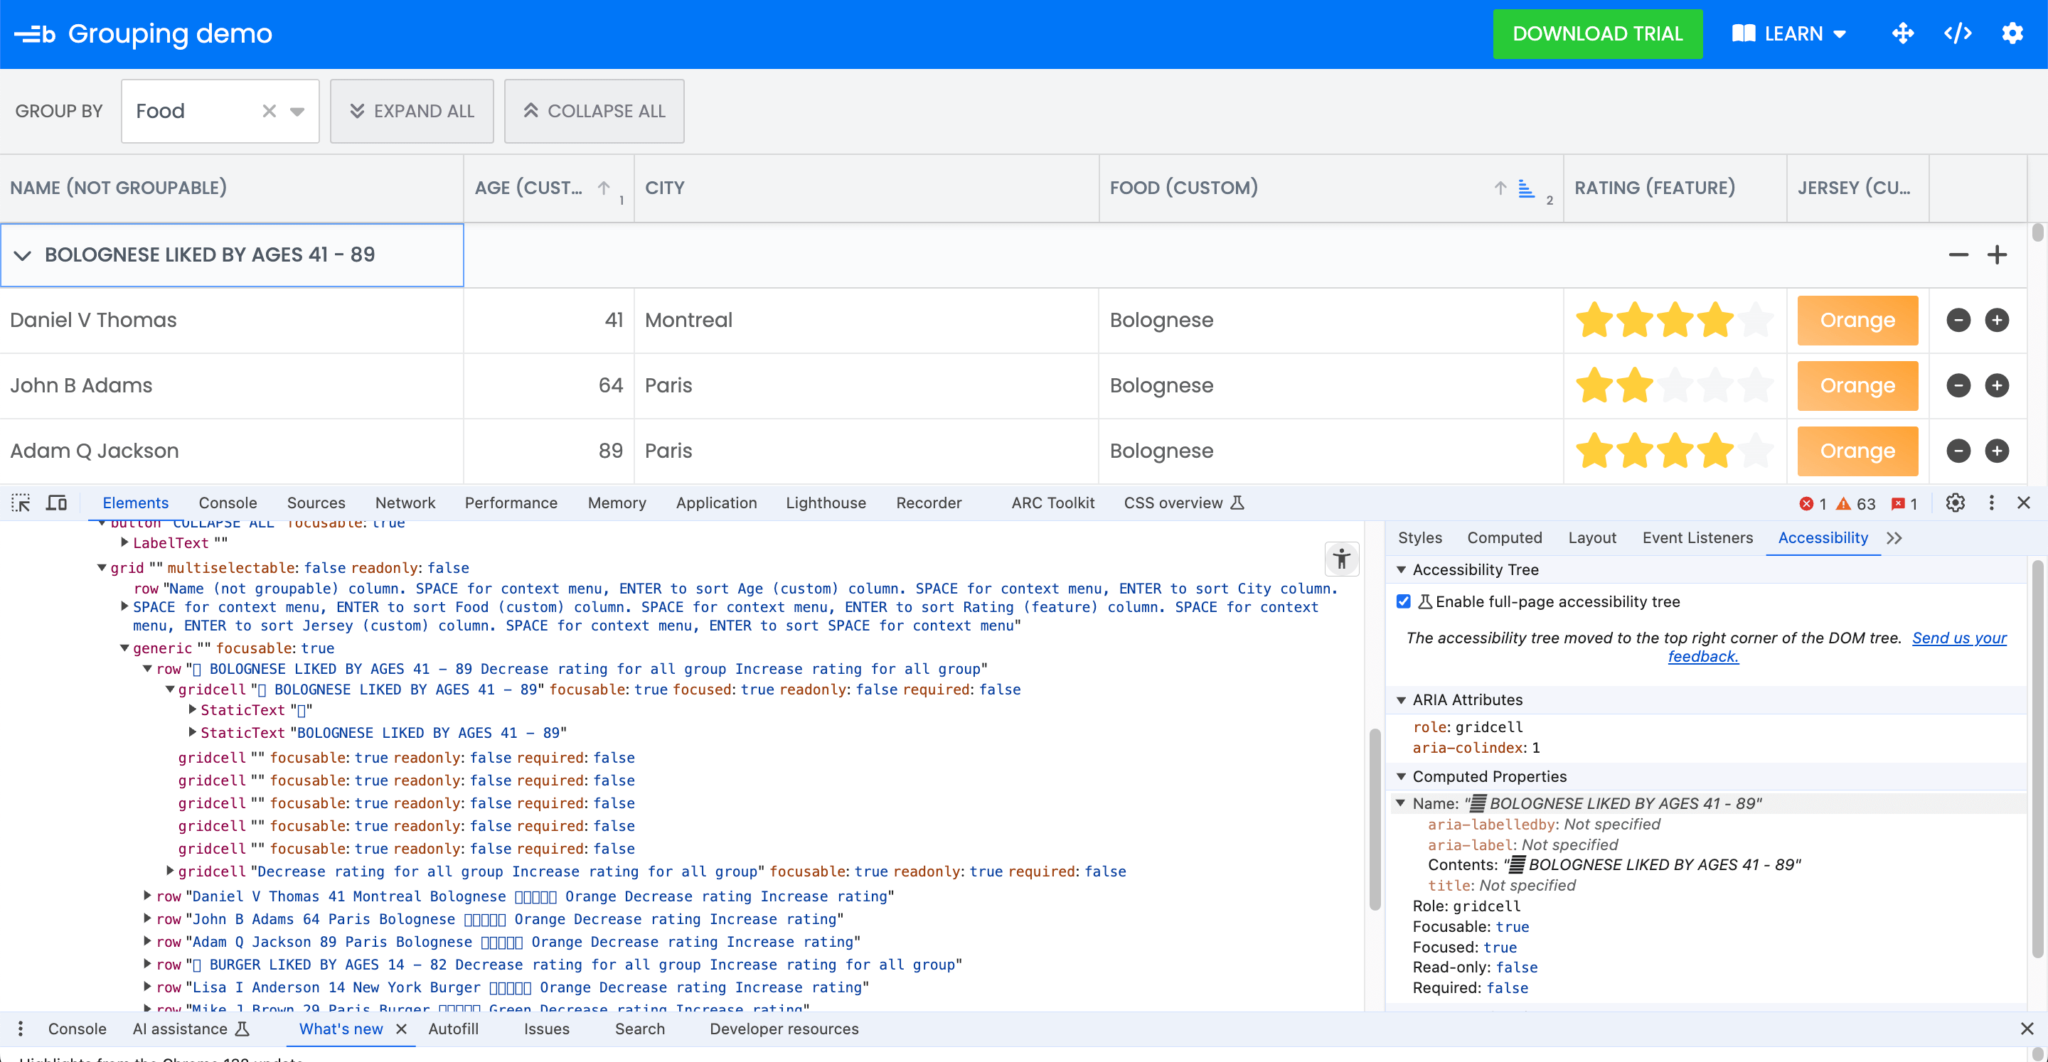Collapse the ARIA Attributes section
This screenshot has height=1062, width=2048.
point(1401,700)
